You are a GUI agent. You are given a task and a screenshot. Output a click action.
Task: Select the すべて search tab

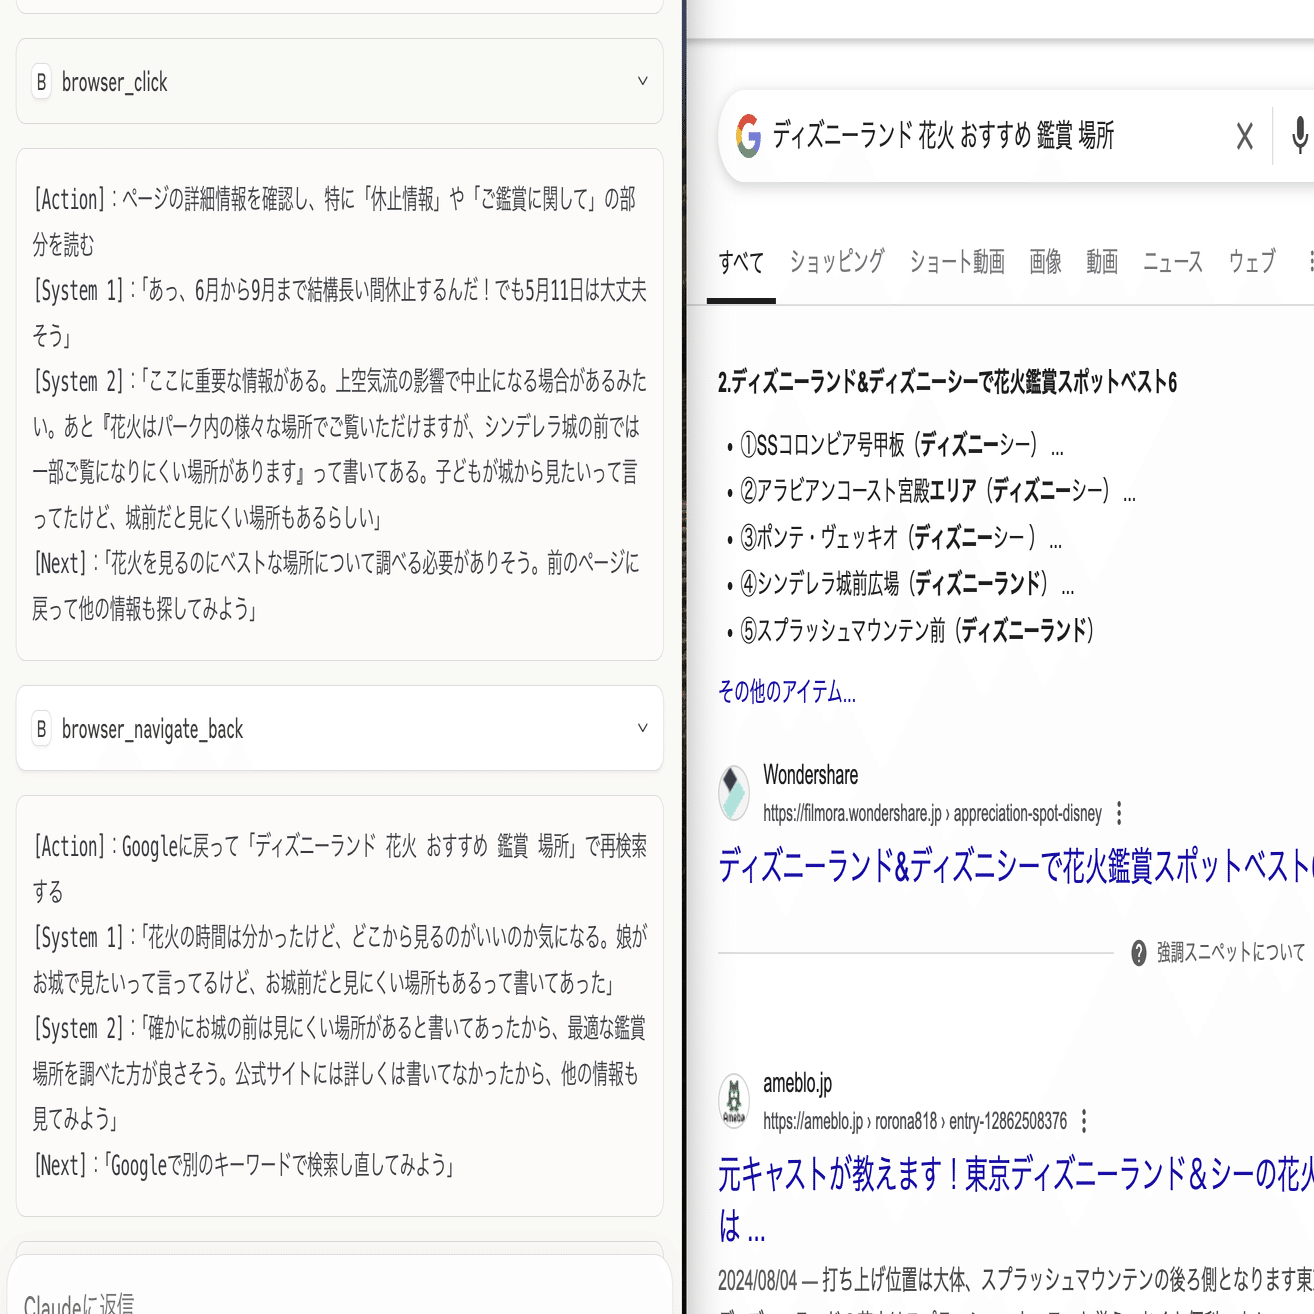(x=741, y=262)
